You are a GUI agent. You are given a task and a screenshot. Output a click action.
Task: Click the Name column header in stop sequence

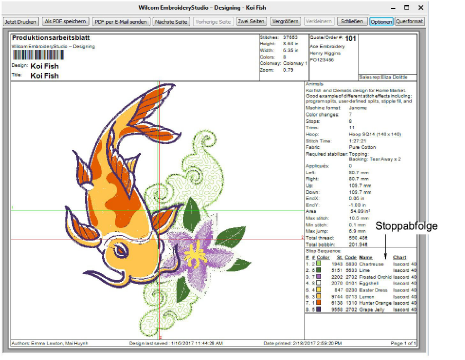pyautogui.click(x=366, y=258)
